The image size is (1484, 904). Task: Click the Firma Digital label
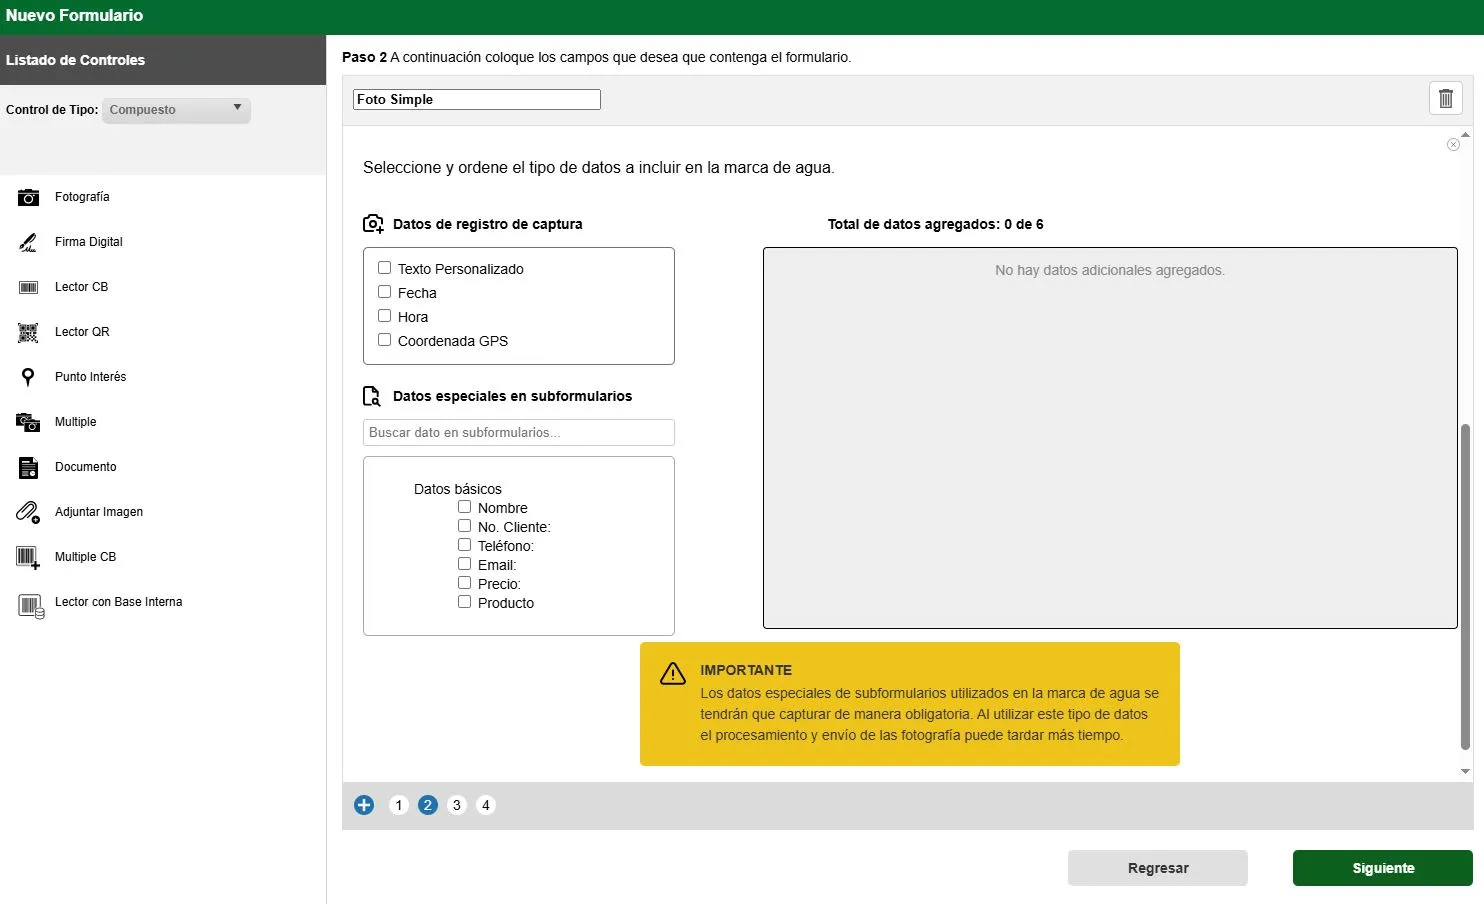(x=89, y=242)
